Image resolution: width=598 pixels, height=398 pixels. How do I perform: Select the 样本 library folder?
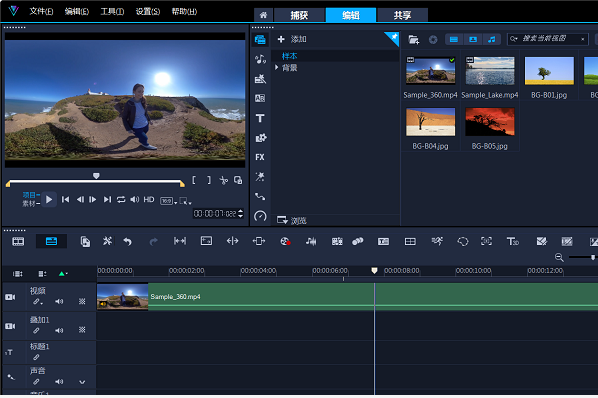point(289,56)
